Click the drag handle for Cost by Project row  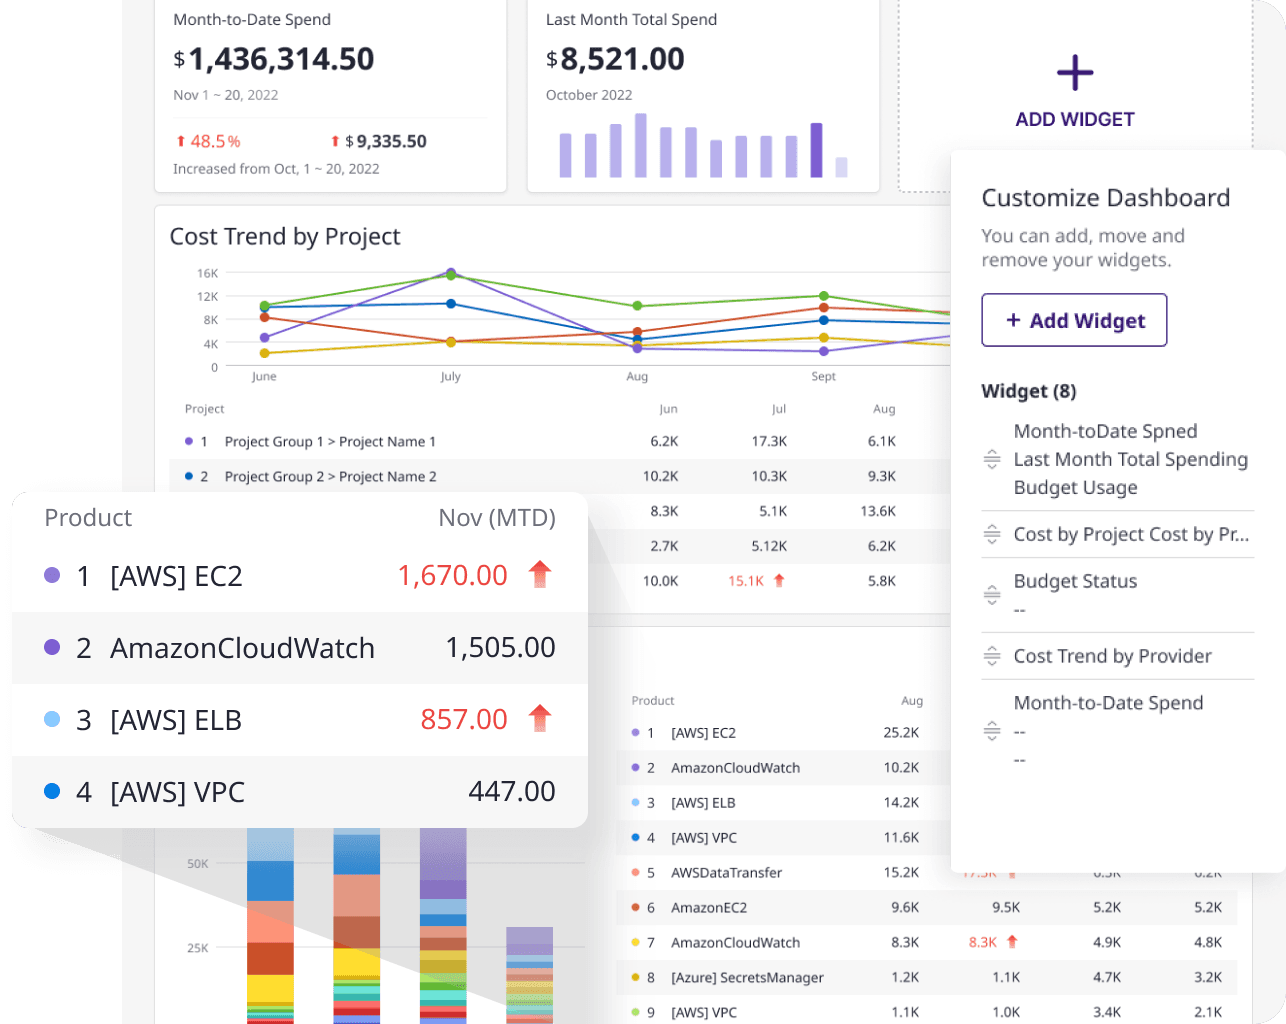coord(992,534)
